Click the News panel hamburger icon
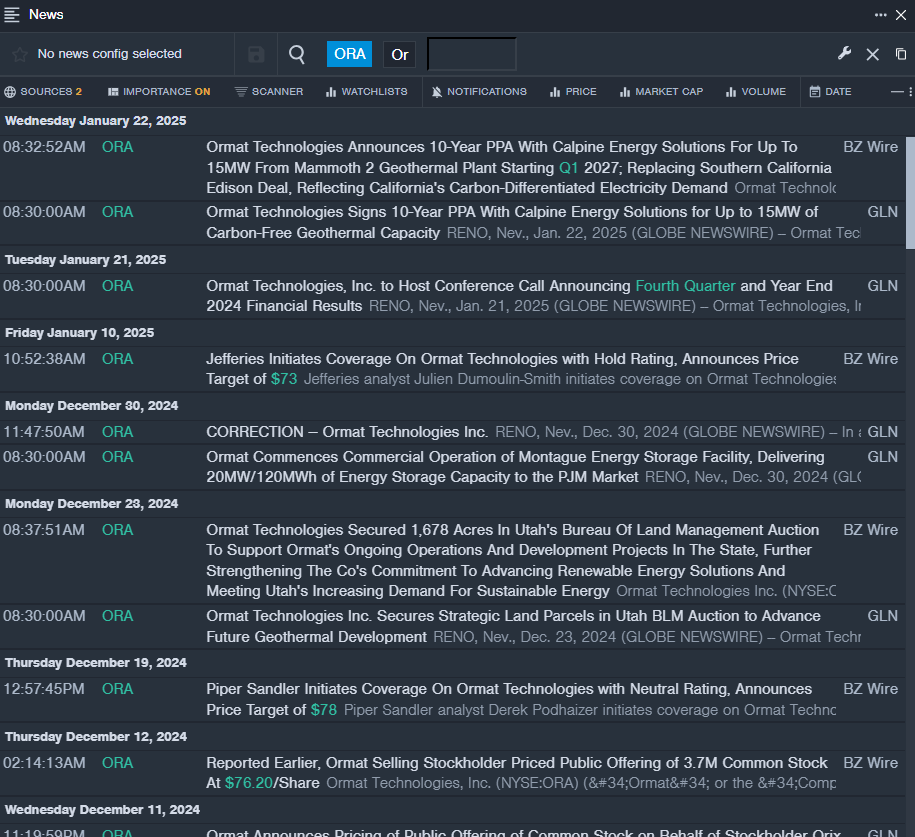This screenshot has height=837, width=915. [x=12, y=14]
